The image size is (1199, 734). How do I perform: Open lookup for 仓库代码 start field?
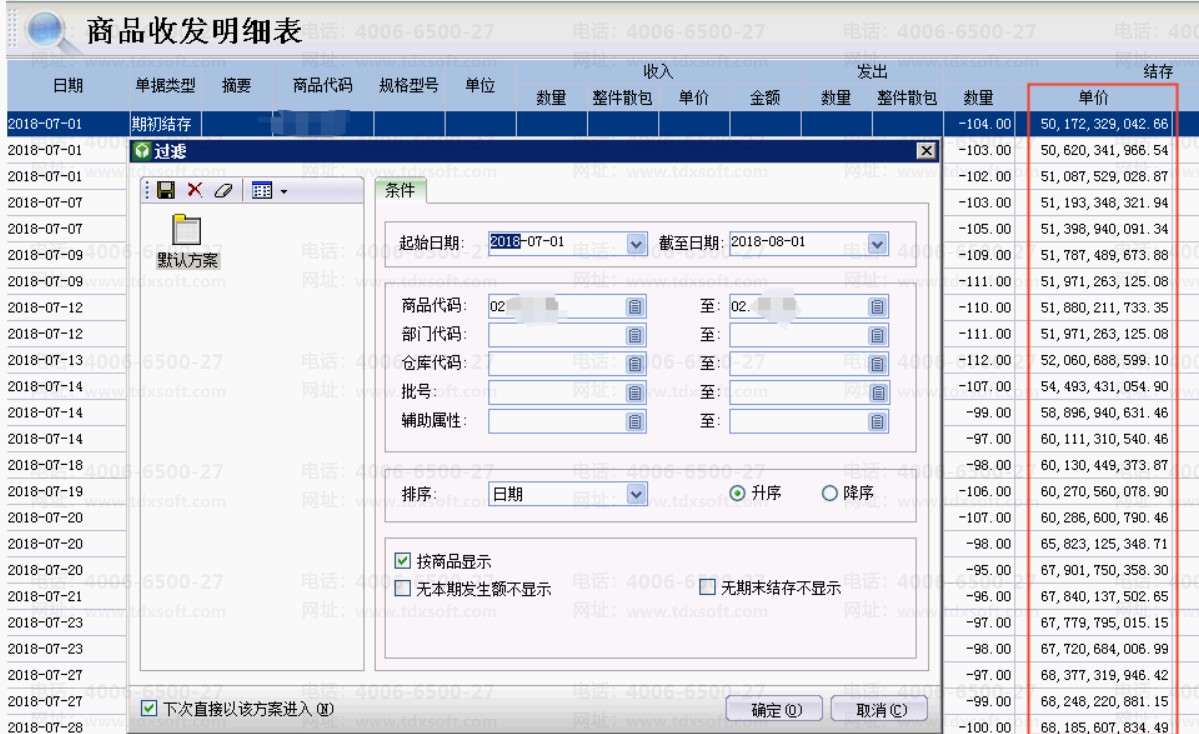tap(635, 364)
